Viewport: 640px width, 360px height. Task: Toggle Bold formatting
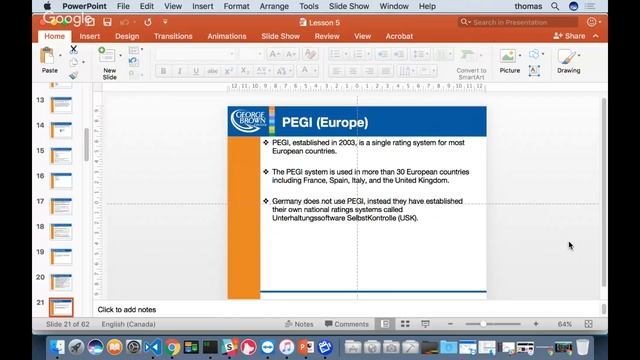tap(163, 71)
